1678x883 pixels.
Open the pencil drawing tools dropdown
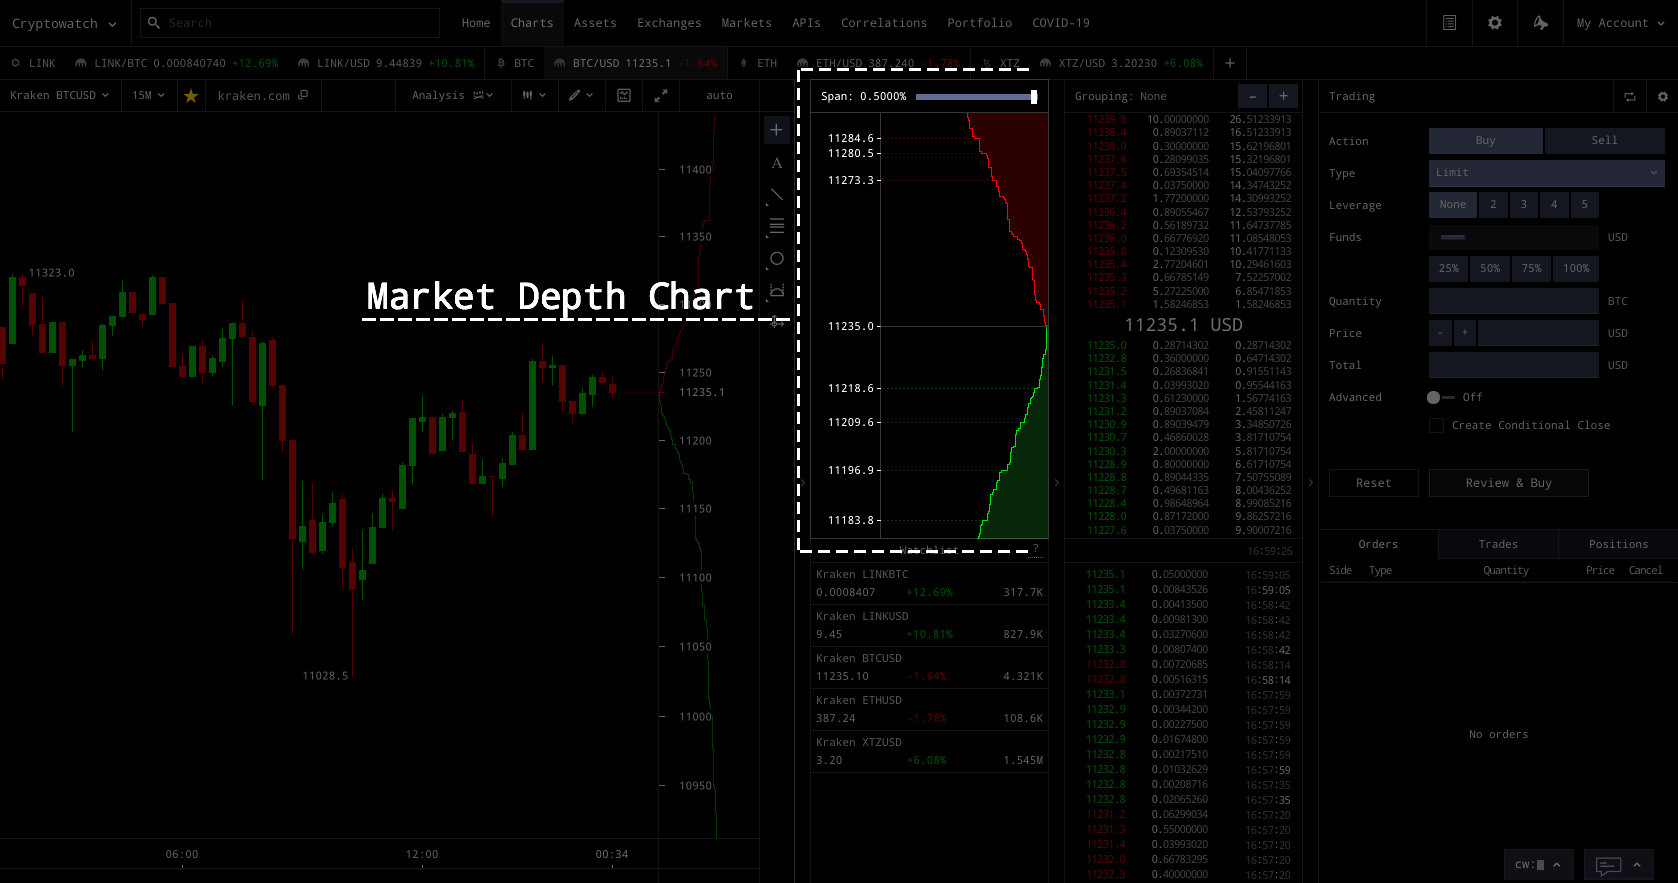581,96
